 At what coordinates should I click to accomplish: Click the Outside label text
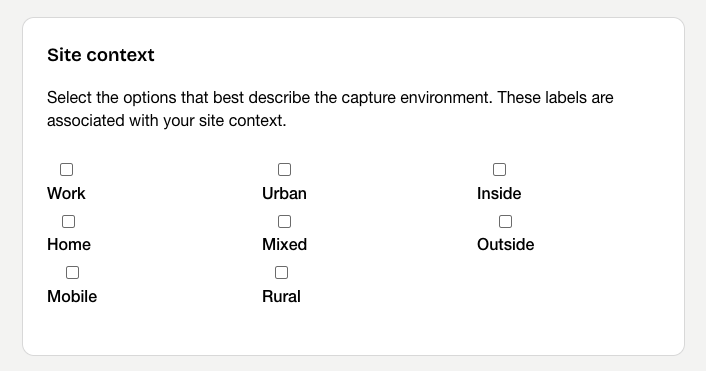(506, 244)
